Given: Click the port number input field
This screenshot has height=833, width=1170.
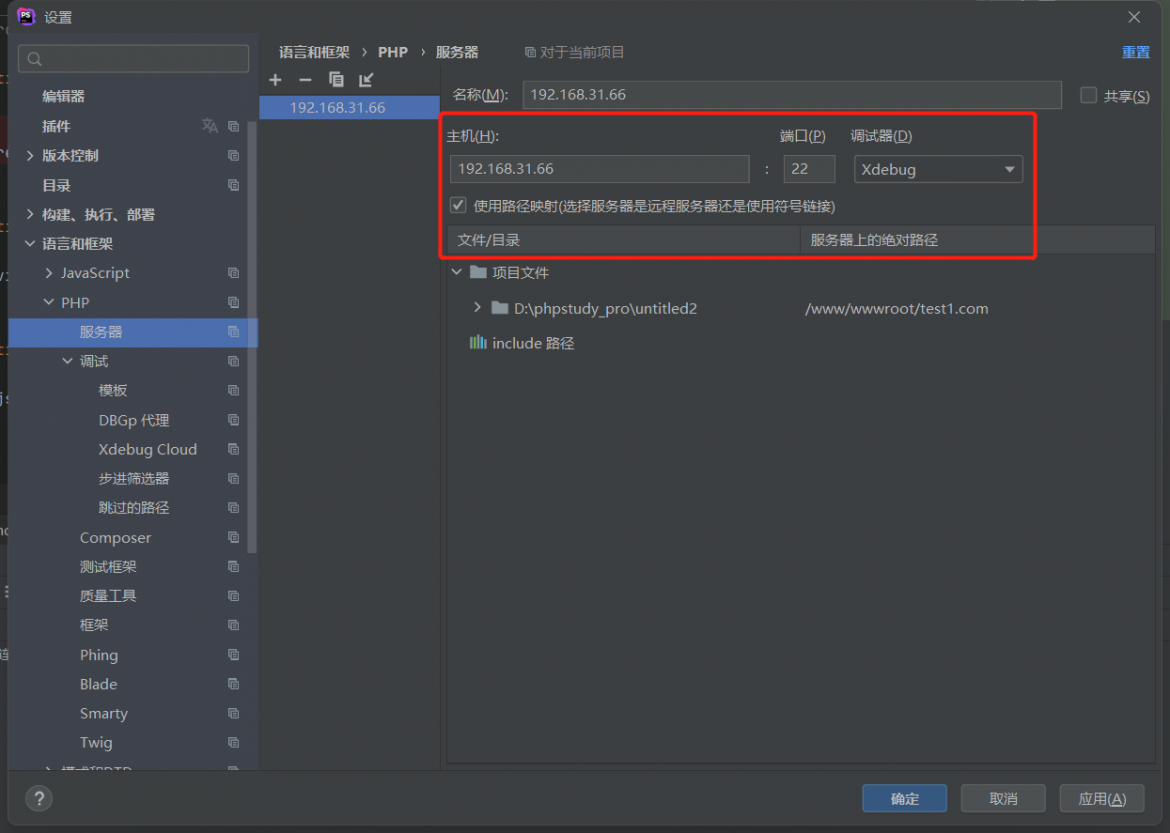Looking at the screenshot, I should [809, 169].
